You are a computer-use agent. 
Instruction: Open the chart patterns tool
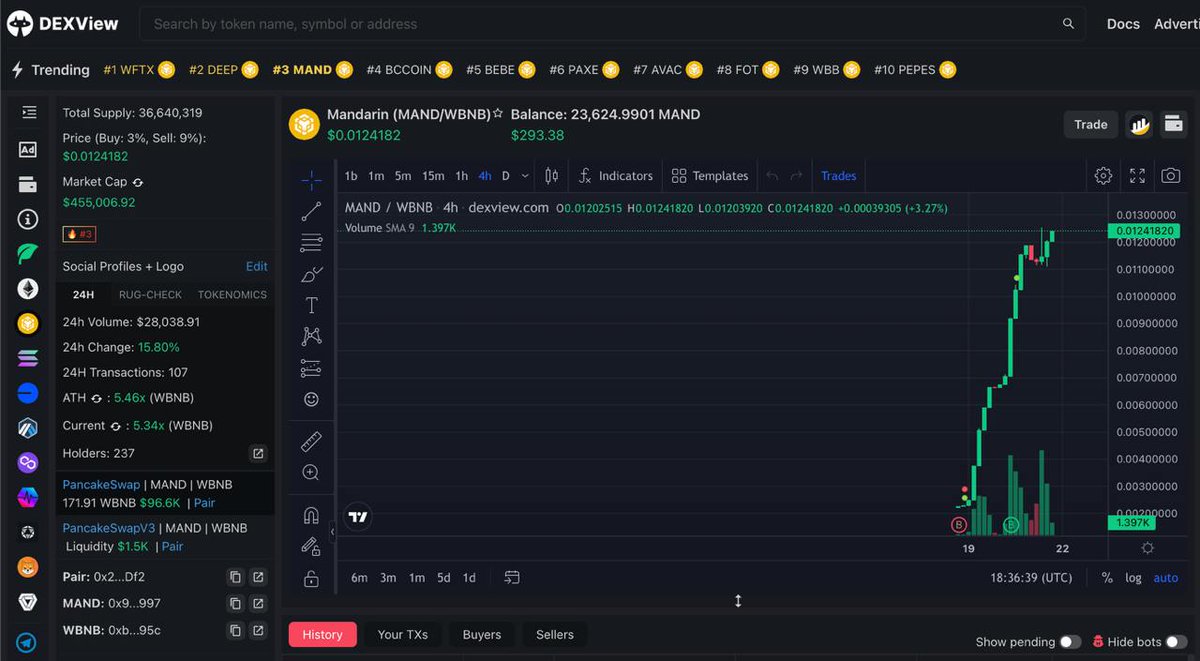point(311,336)
